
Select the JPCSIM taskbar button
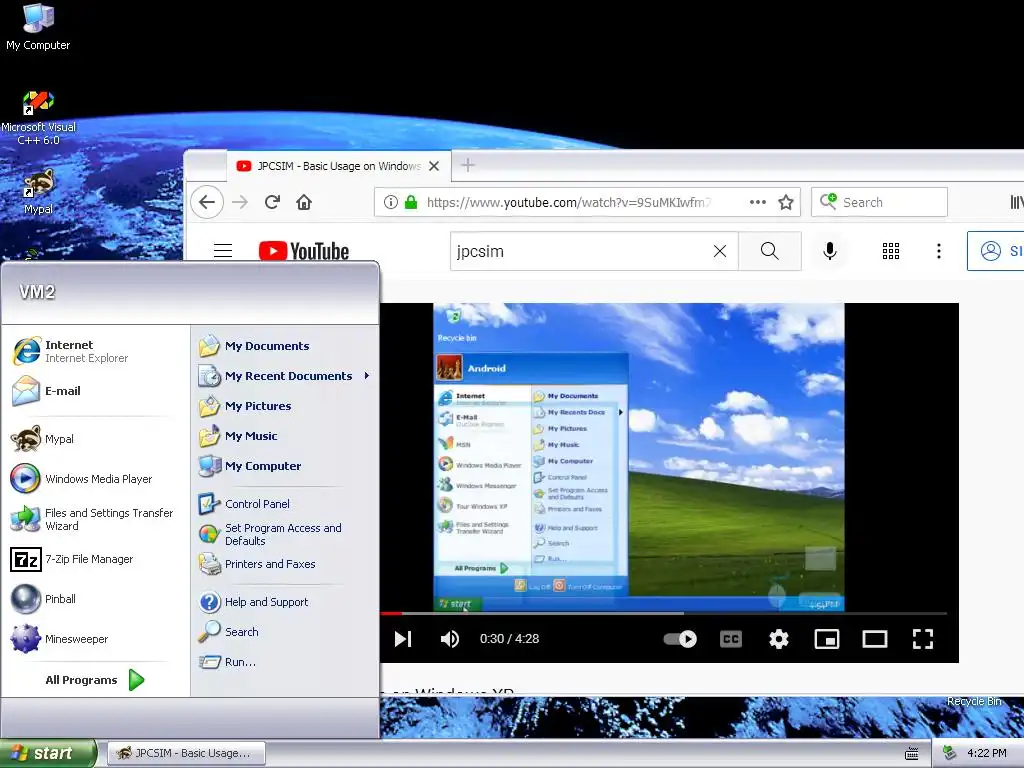(x=185, y=753)
